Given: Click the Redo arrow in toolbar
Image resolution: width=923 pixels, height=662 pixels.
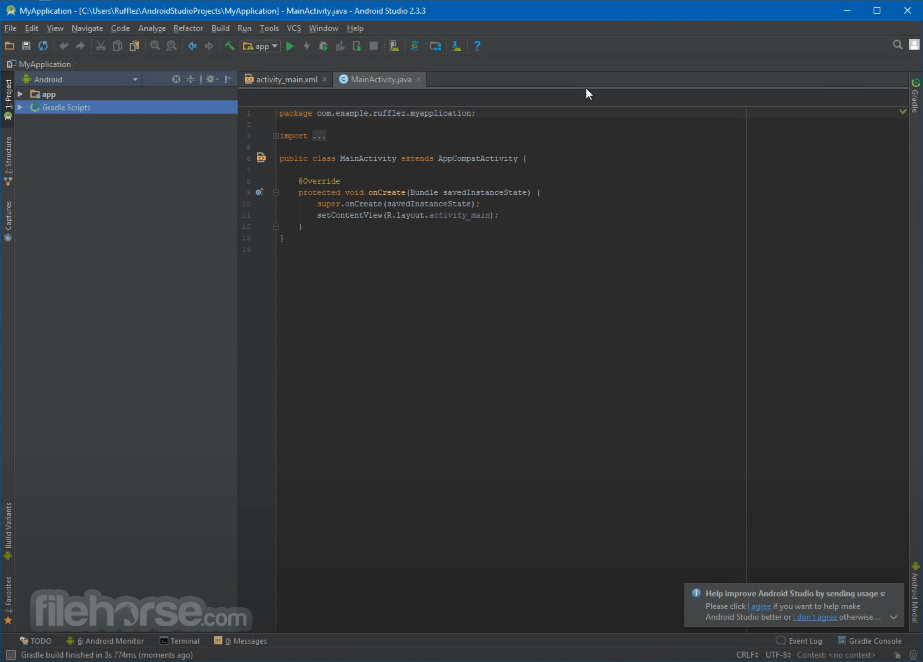Looking at the screenshot, I should point(80,46).
